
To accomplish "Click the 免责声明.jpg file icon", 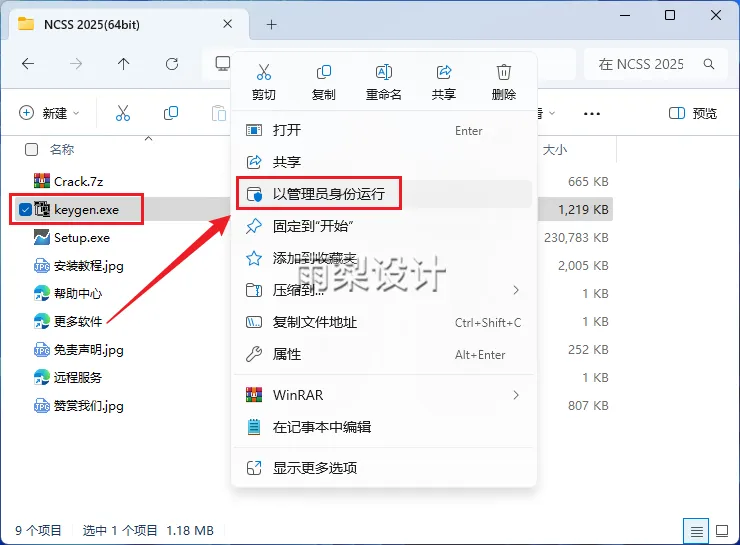I will [x=42, y=350].
